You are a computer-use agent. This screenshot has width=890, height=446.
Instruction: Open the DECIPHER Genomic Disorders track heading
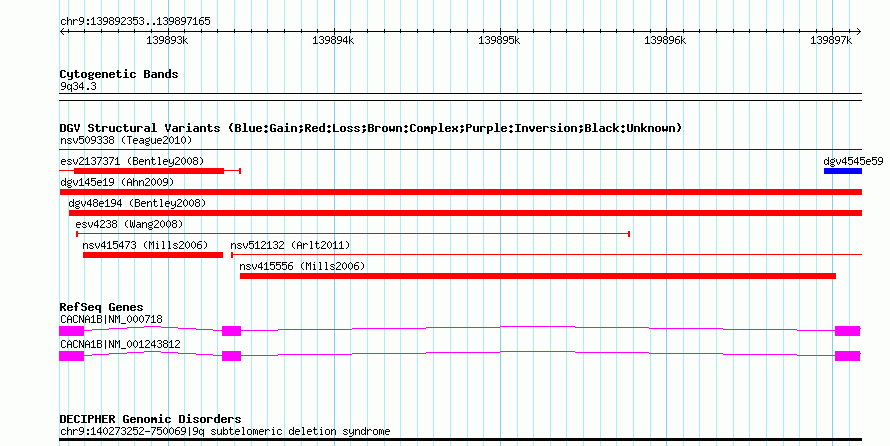(150, 419)
